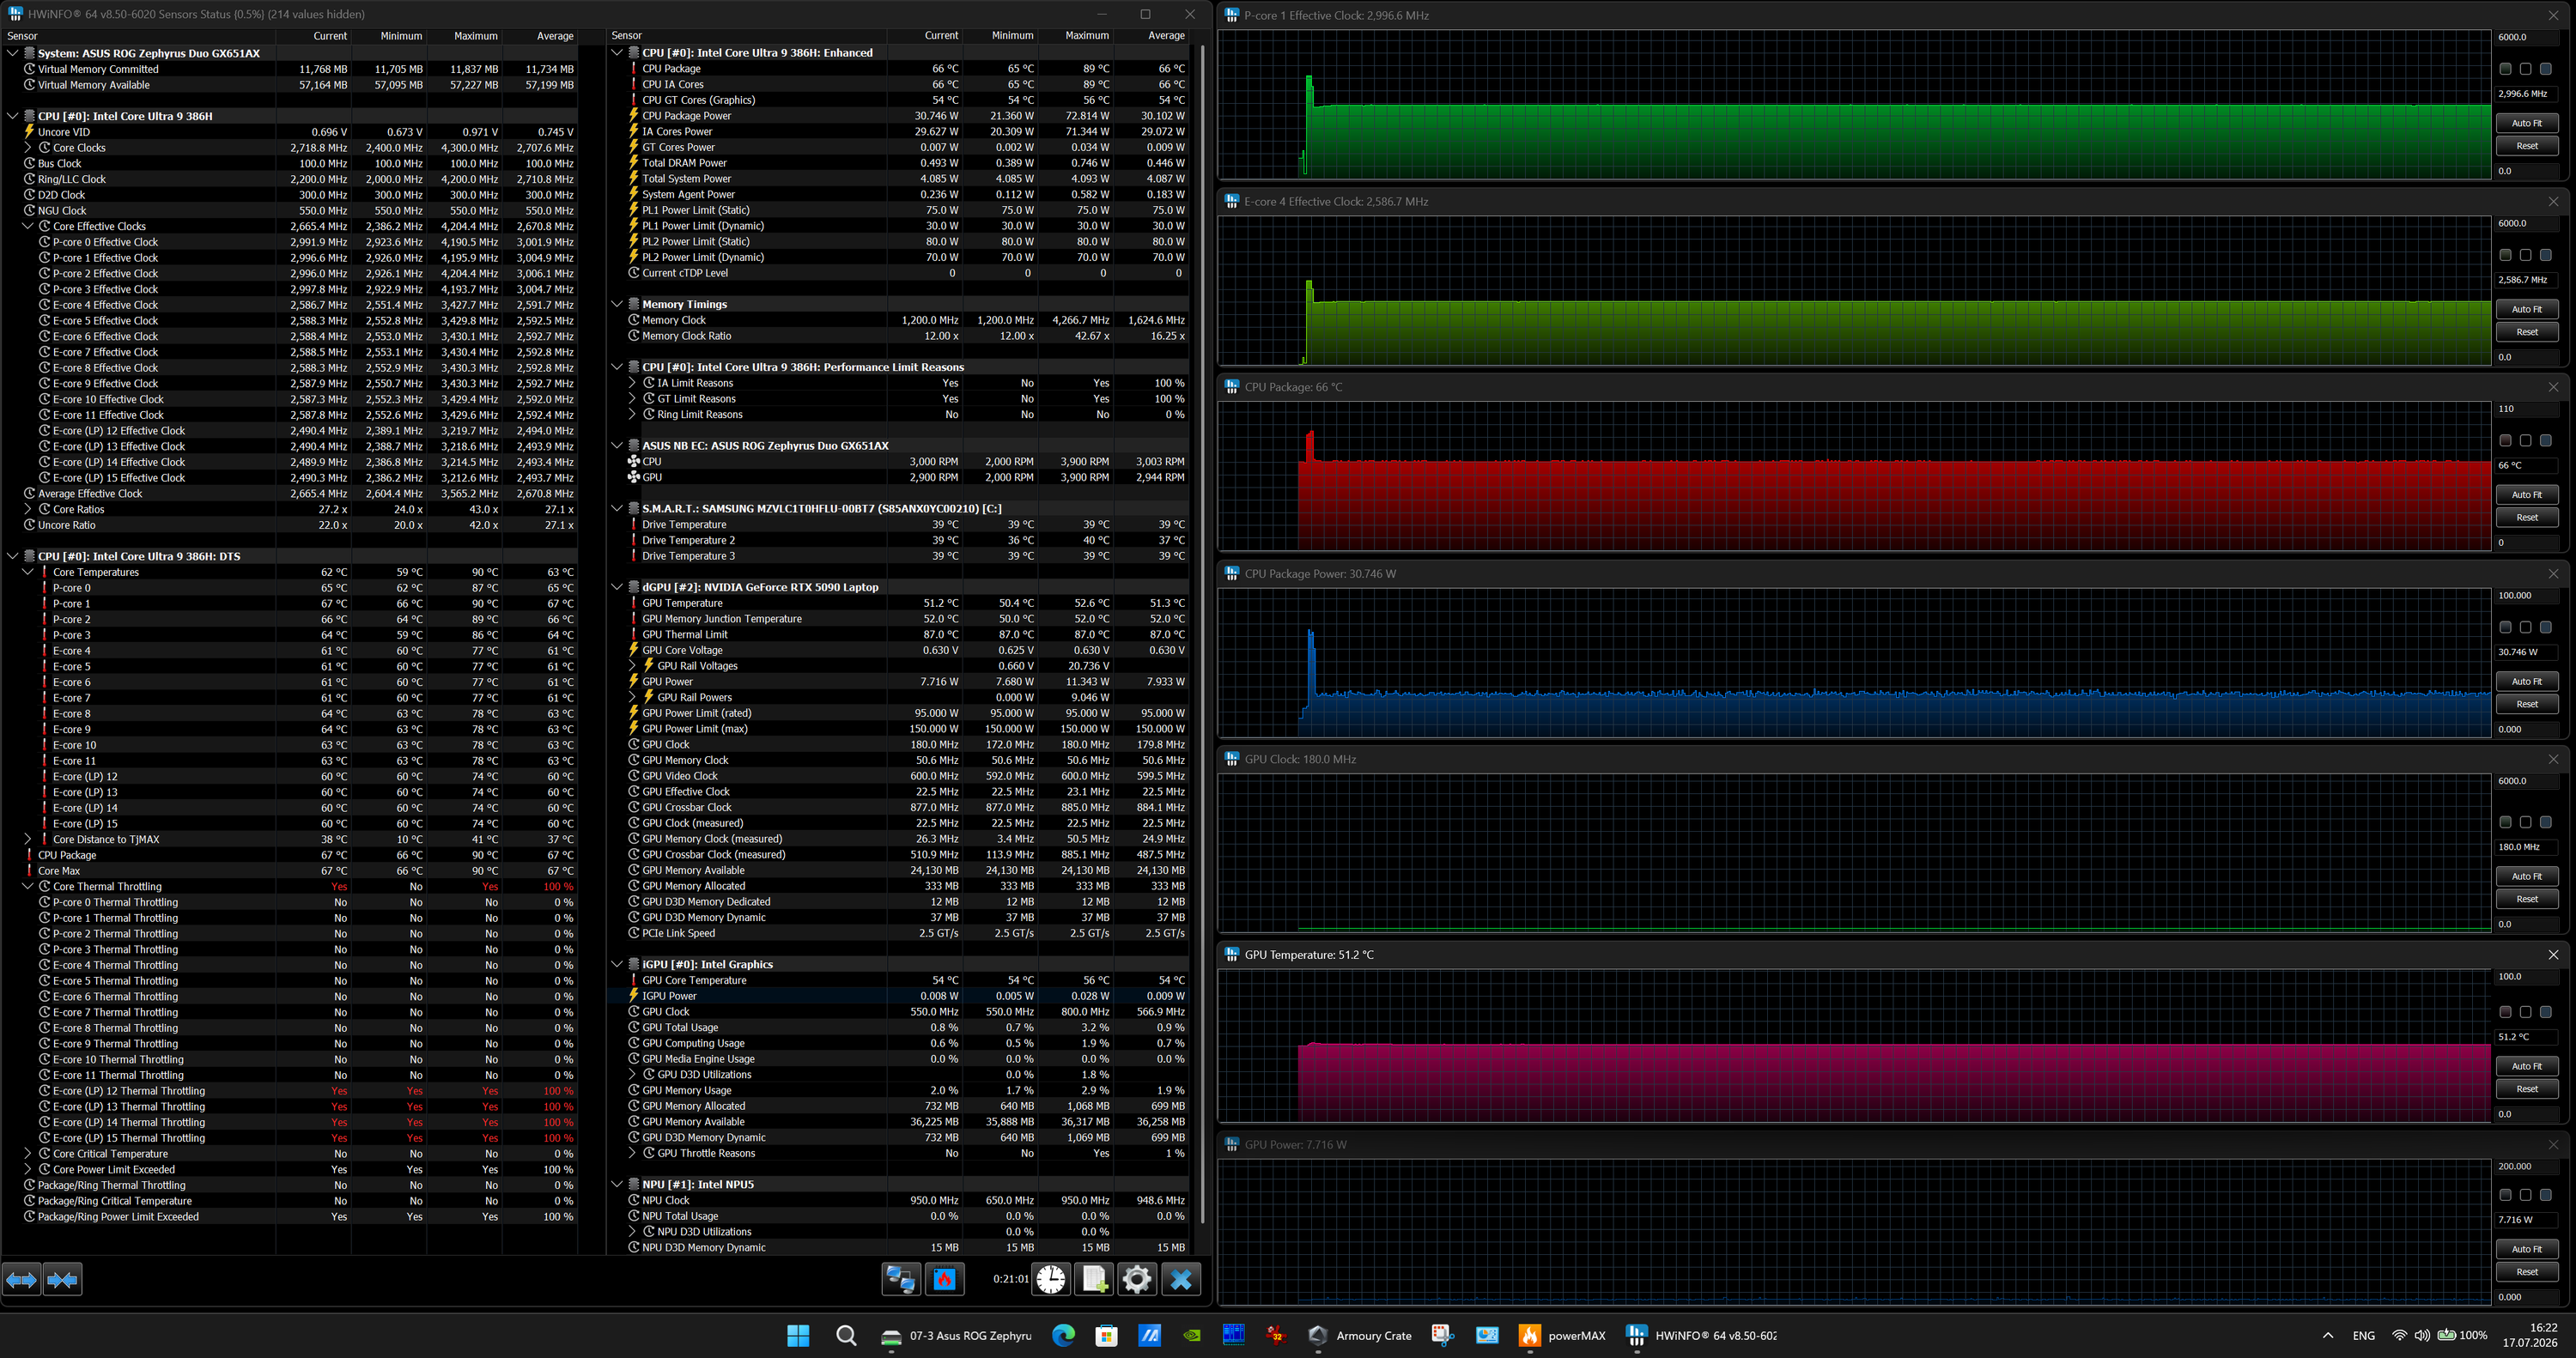2576x1358 pixels.
Task: Collapse the Core Effective Clocks node
Action: tap(28, 226)
